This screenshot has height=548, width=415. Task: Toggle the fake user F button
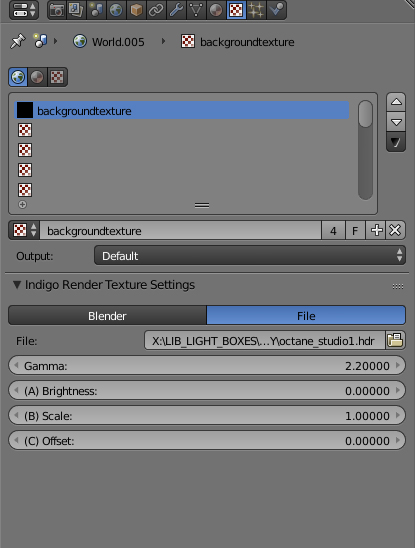click(x=355, y=230)
